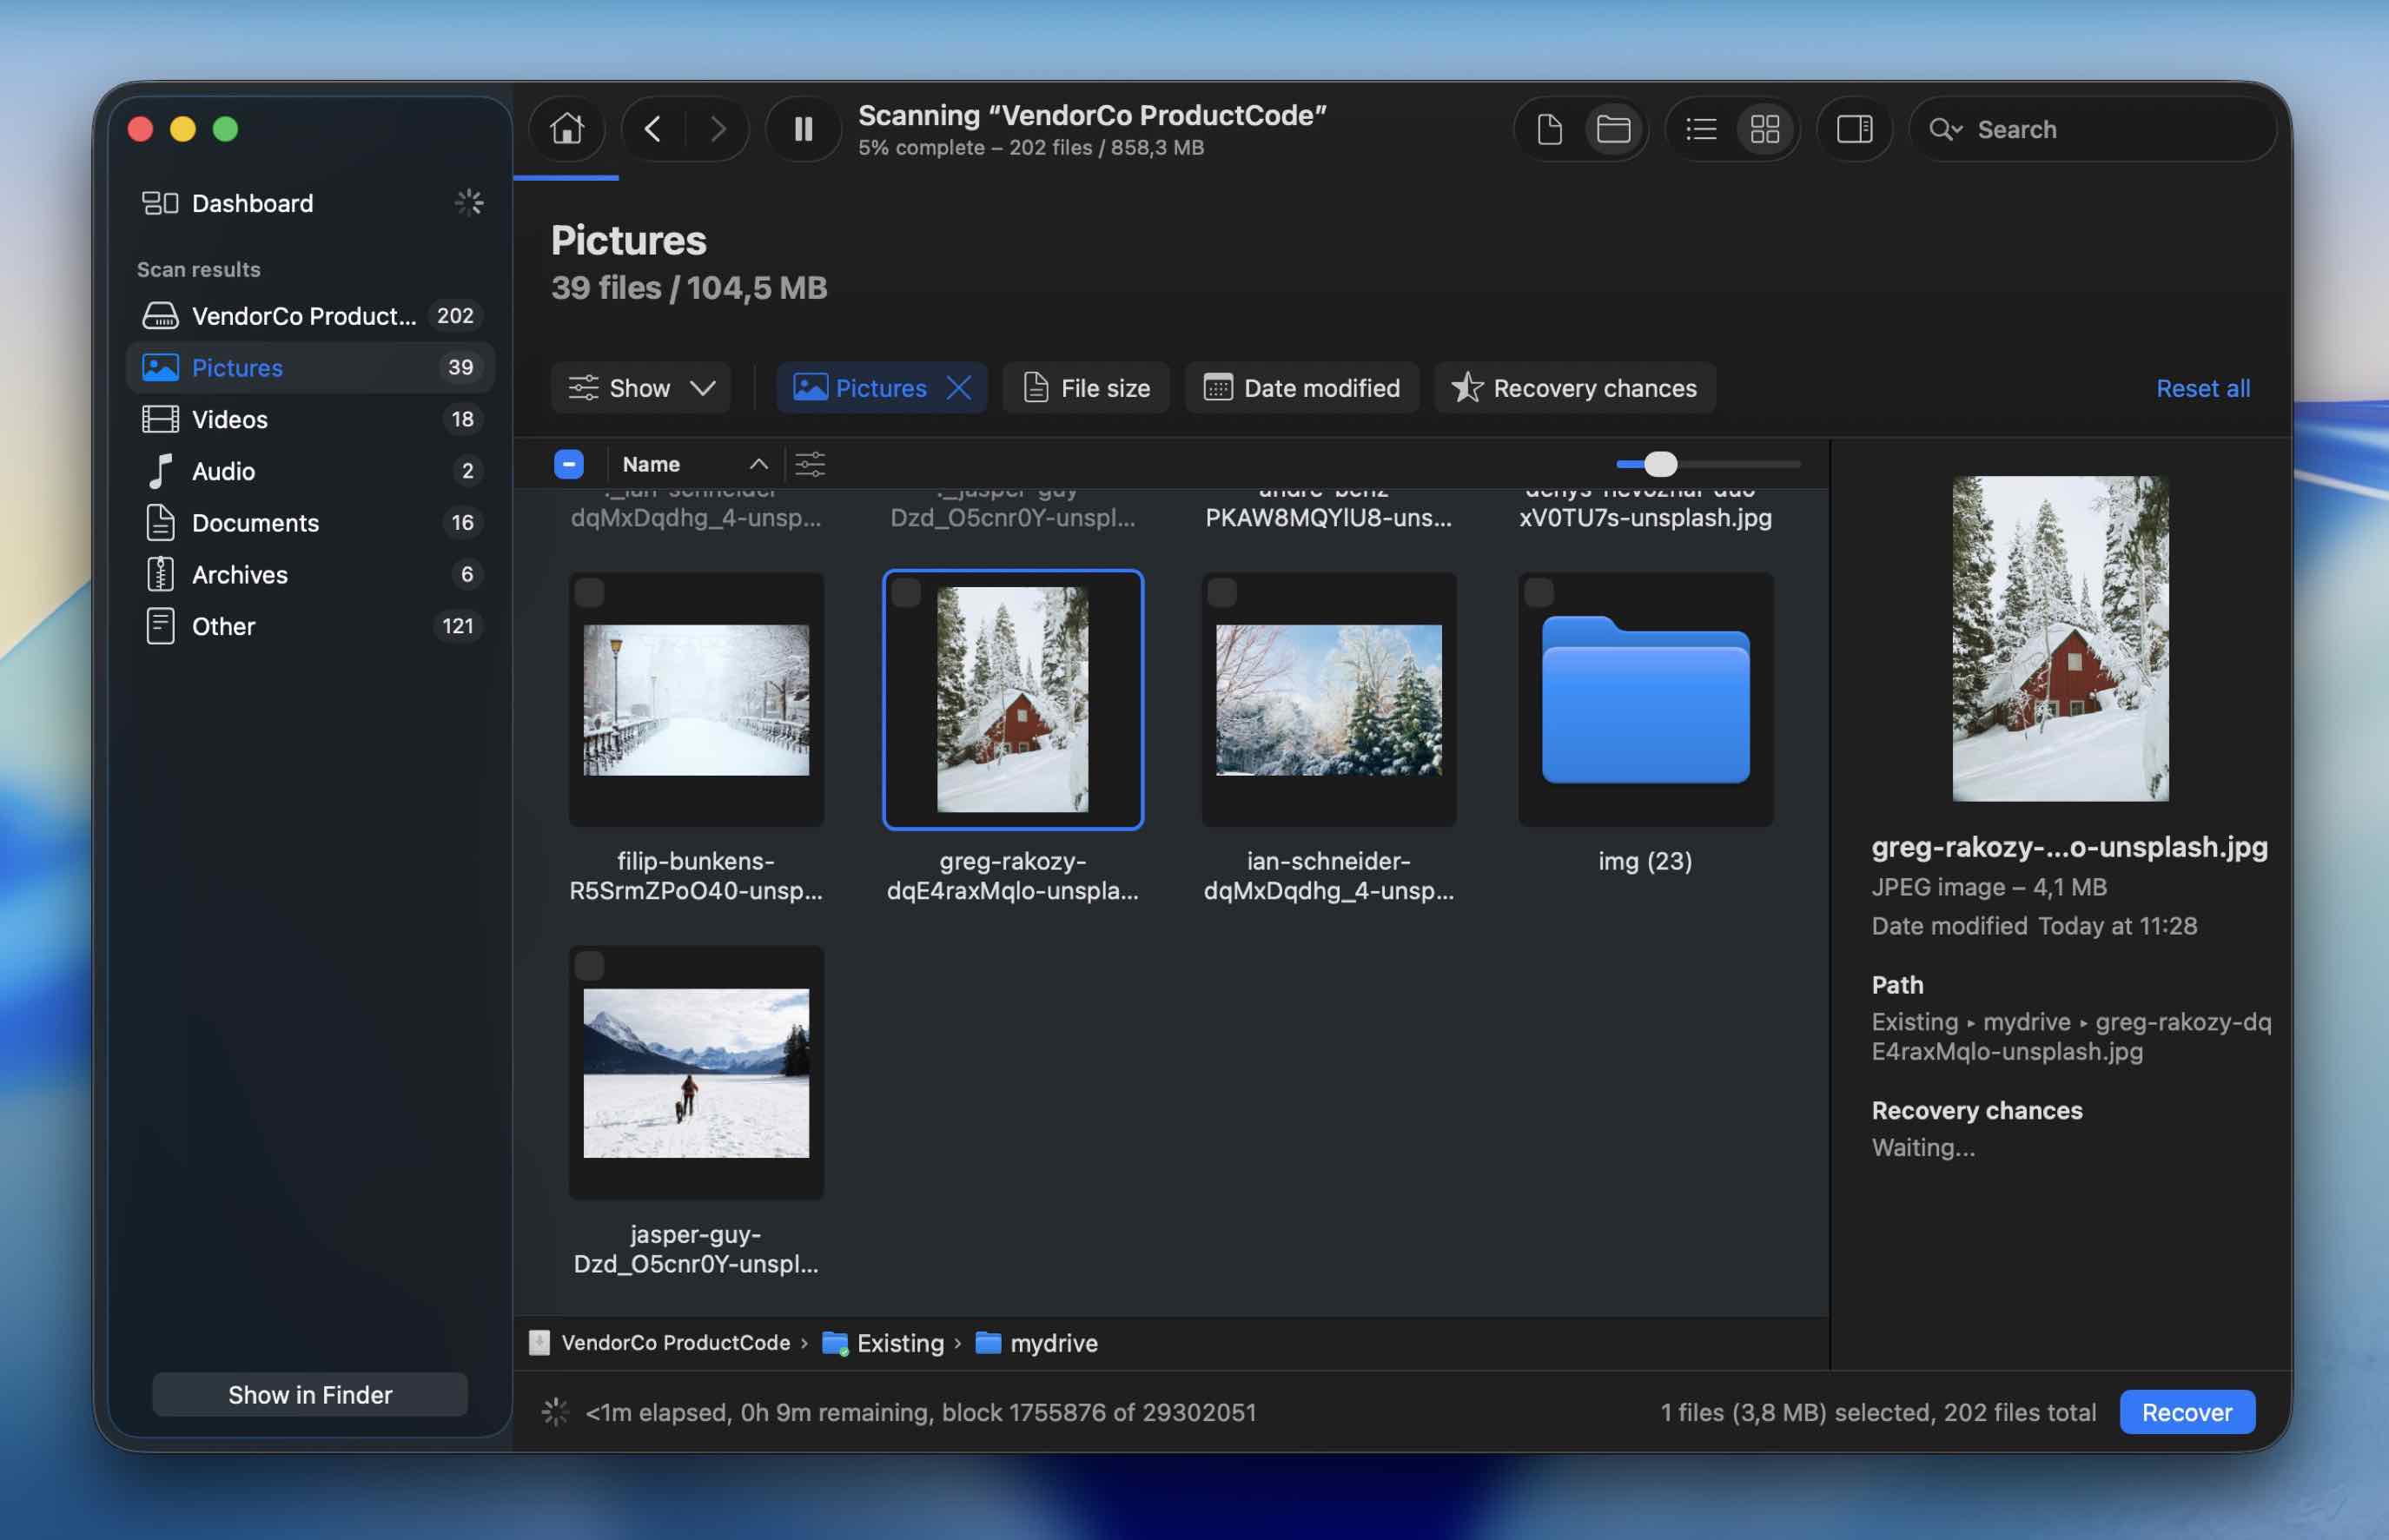Remove the Pictures filter chip

[959, 388]
